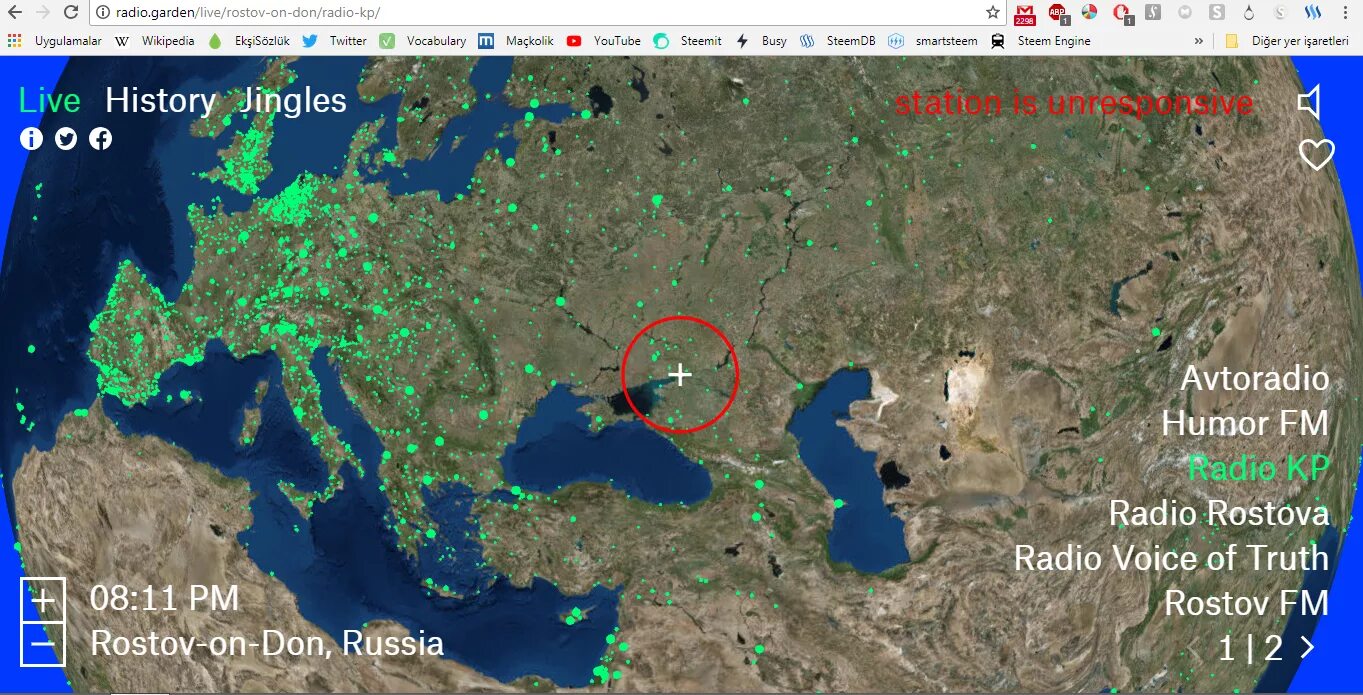Open the Adblock Plus extension
Image resolution: width=1363 pixels, height=695 pixels.
point(1057,14)
